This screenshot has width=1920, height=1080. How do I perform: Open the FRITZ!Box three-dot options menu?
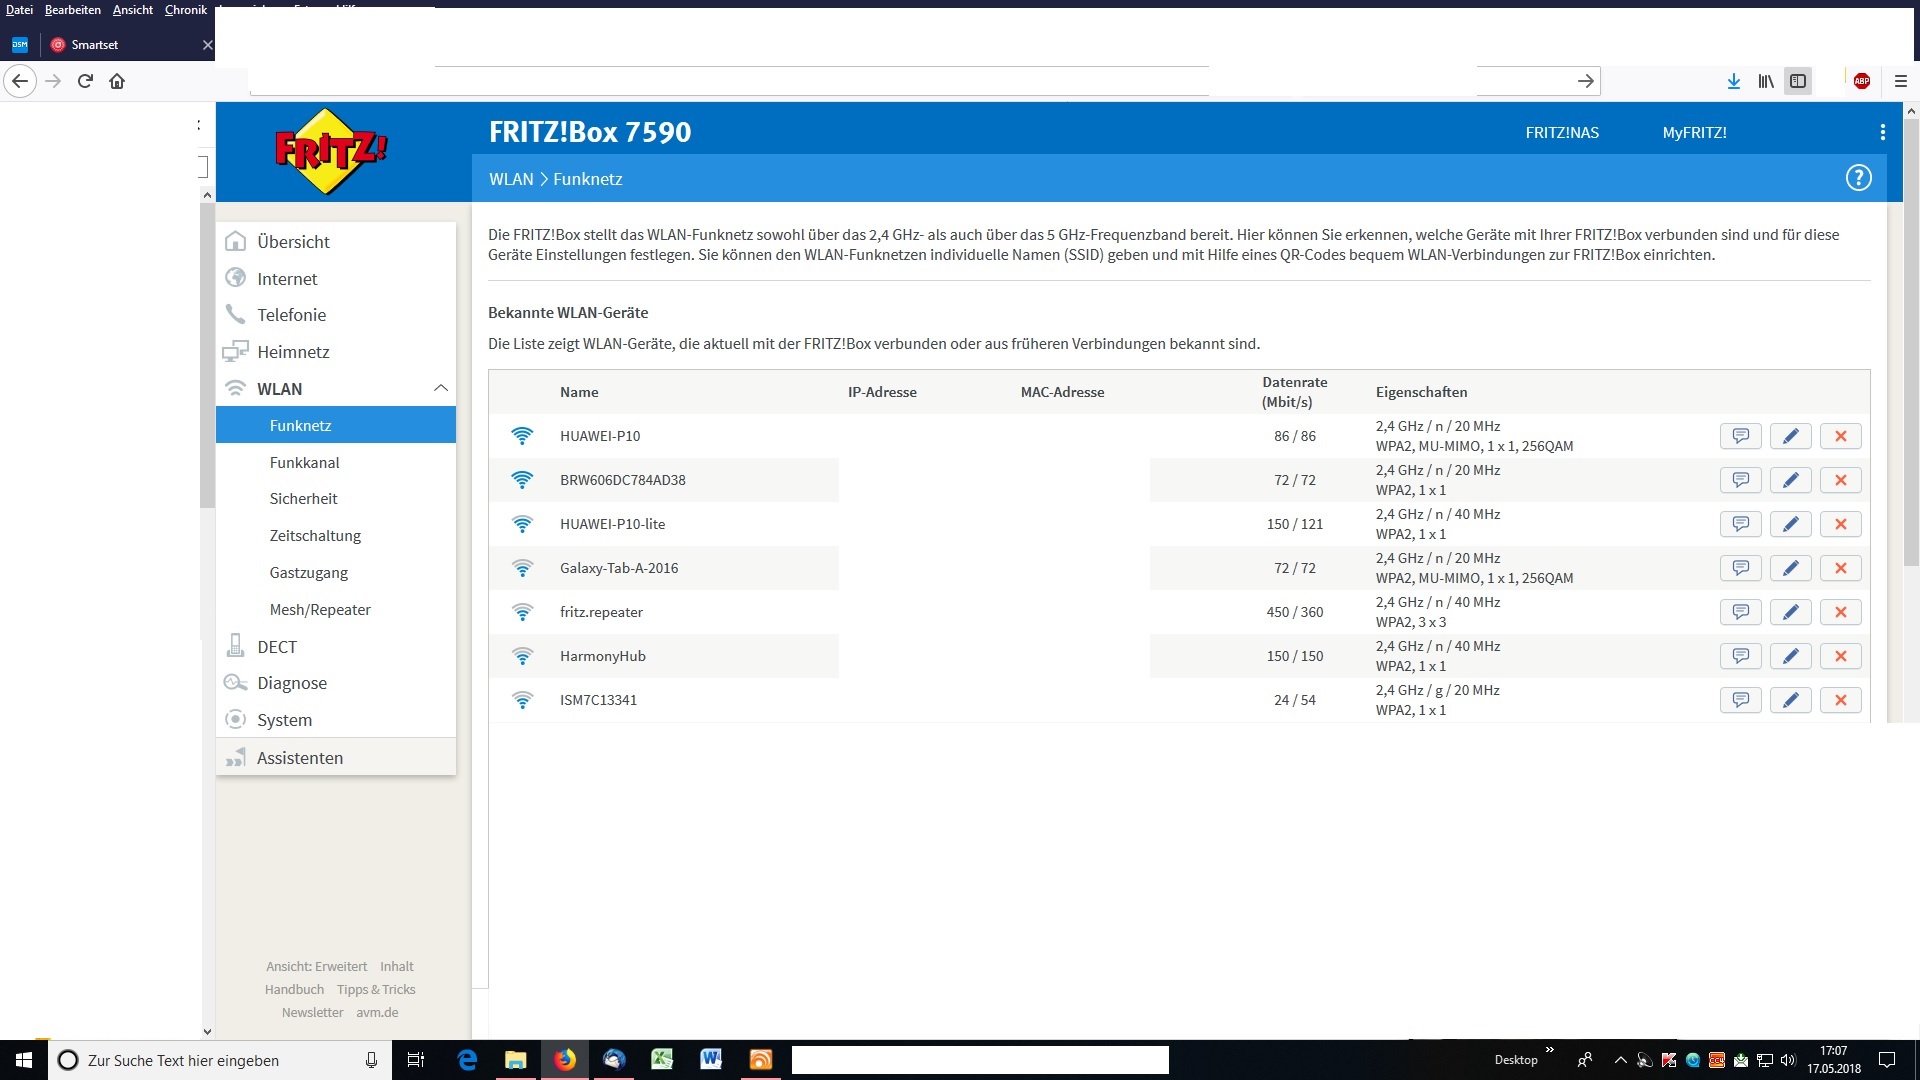1882,132
